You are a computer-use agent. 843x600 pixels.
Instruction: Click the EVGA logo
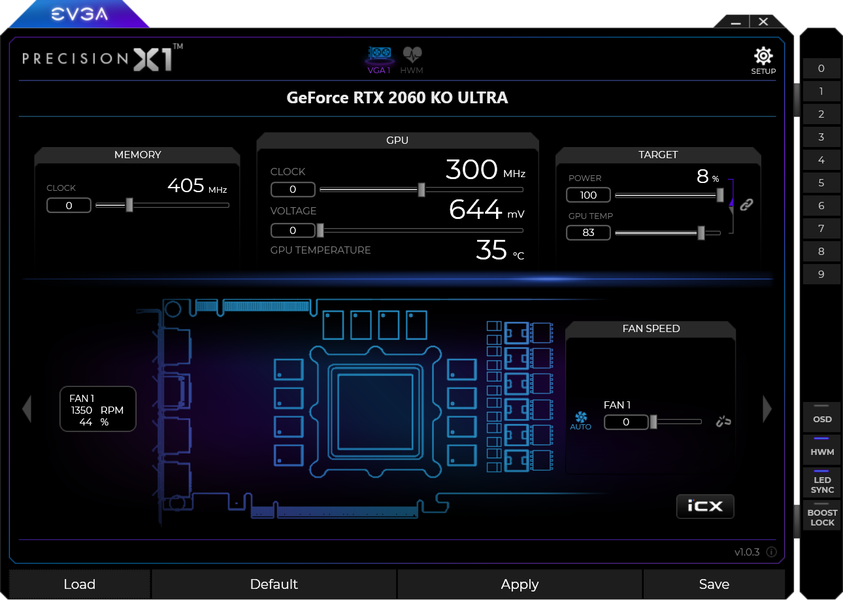(80, 15)
